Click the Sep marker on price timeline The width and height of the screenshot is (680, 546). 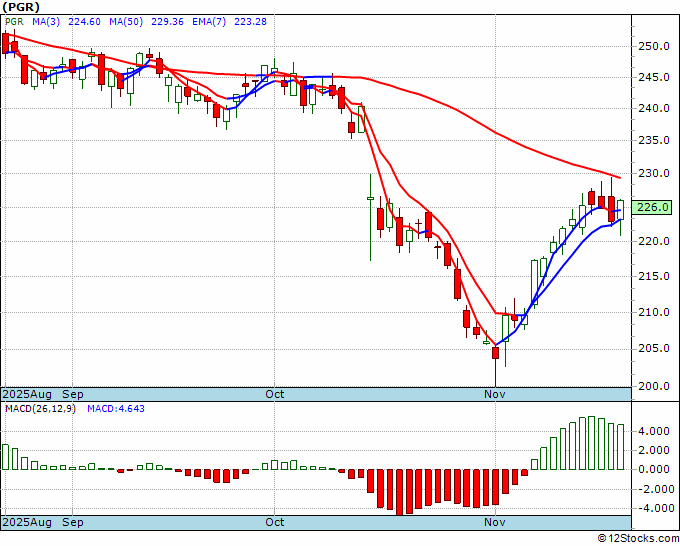[x=72, y=394]
